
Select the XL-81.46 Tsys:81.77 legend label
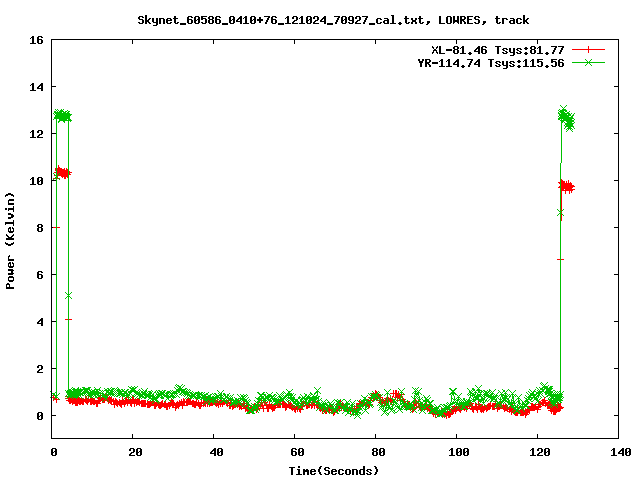pos(498,50)
